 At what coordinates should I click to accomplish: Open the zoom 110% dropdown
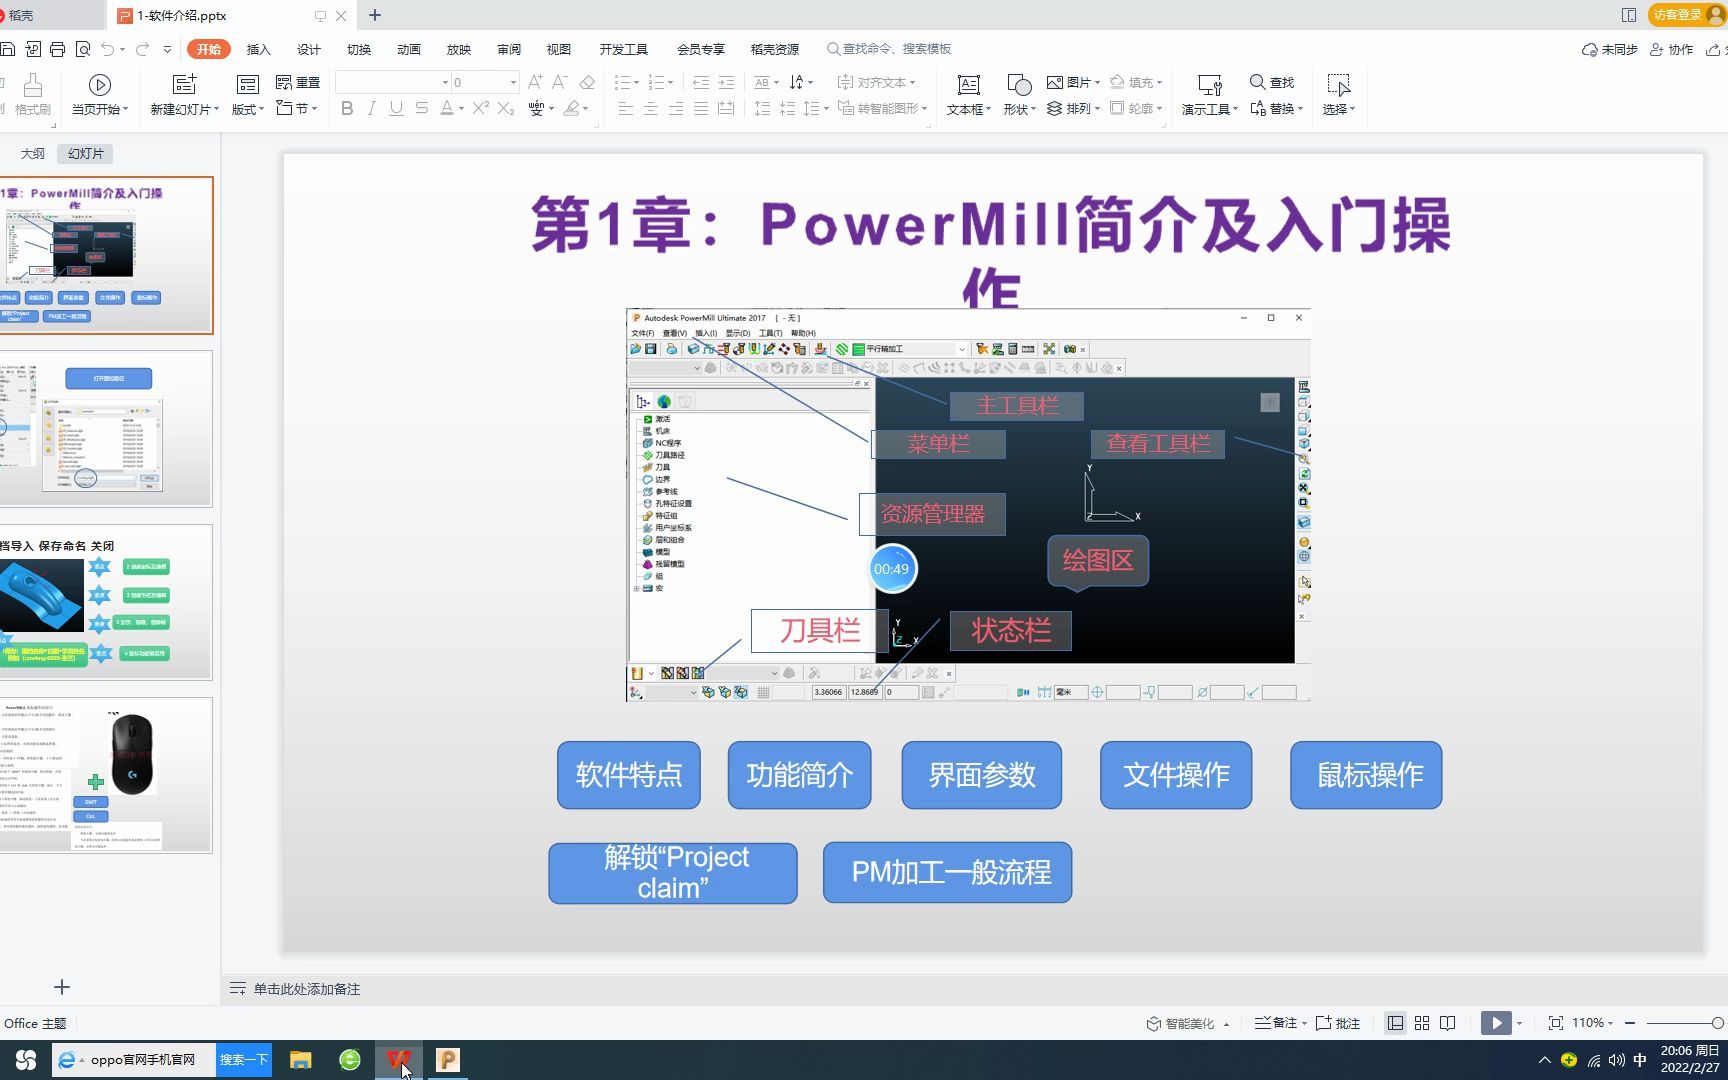[x=1593, y=1023]
